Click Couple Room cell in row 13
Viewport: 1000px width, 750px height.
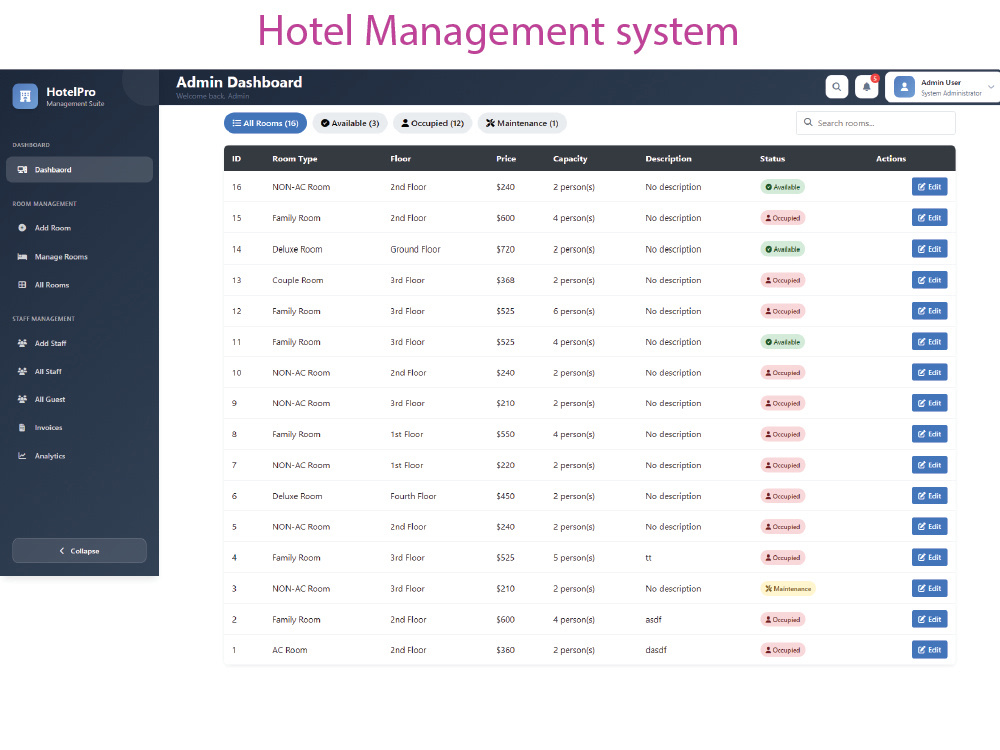(x=298, y=280)
